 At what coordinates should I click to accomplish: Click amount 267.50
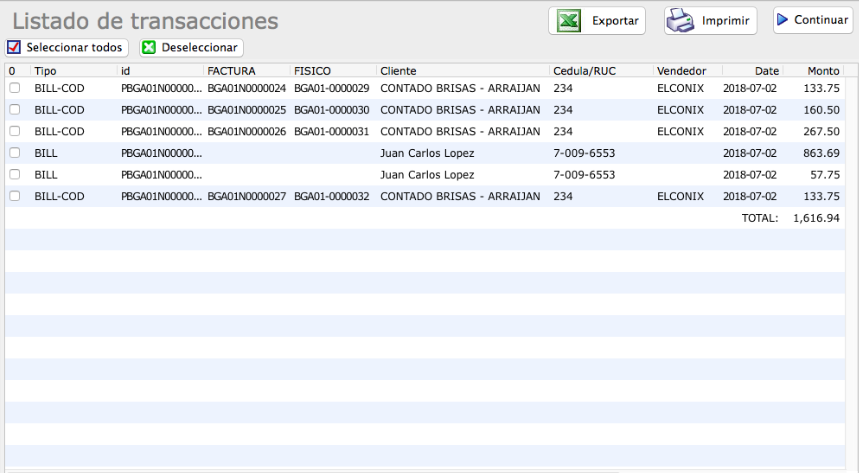(821, 132)
